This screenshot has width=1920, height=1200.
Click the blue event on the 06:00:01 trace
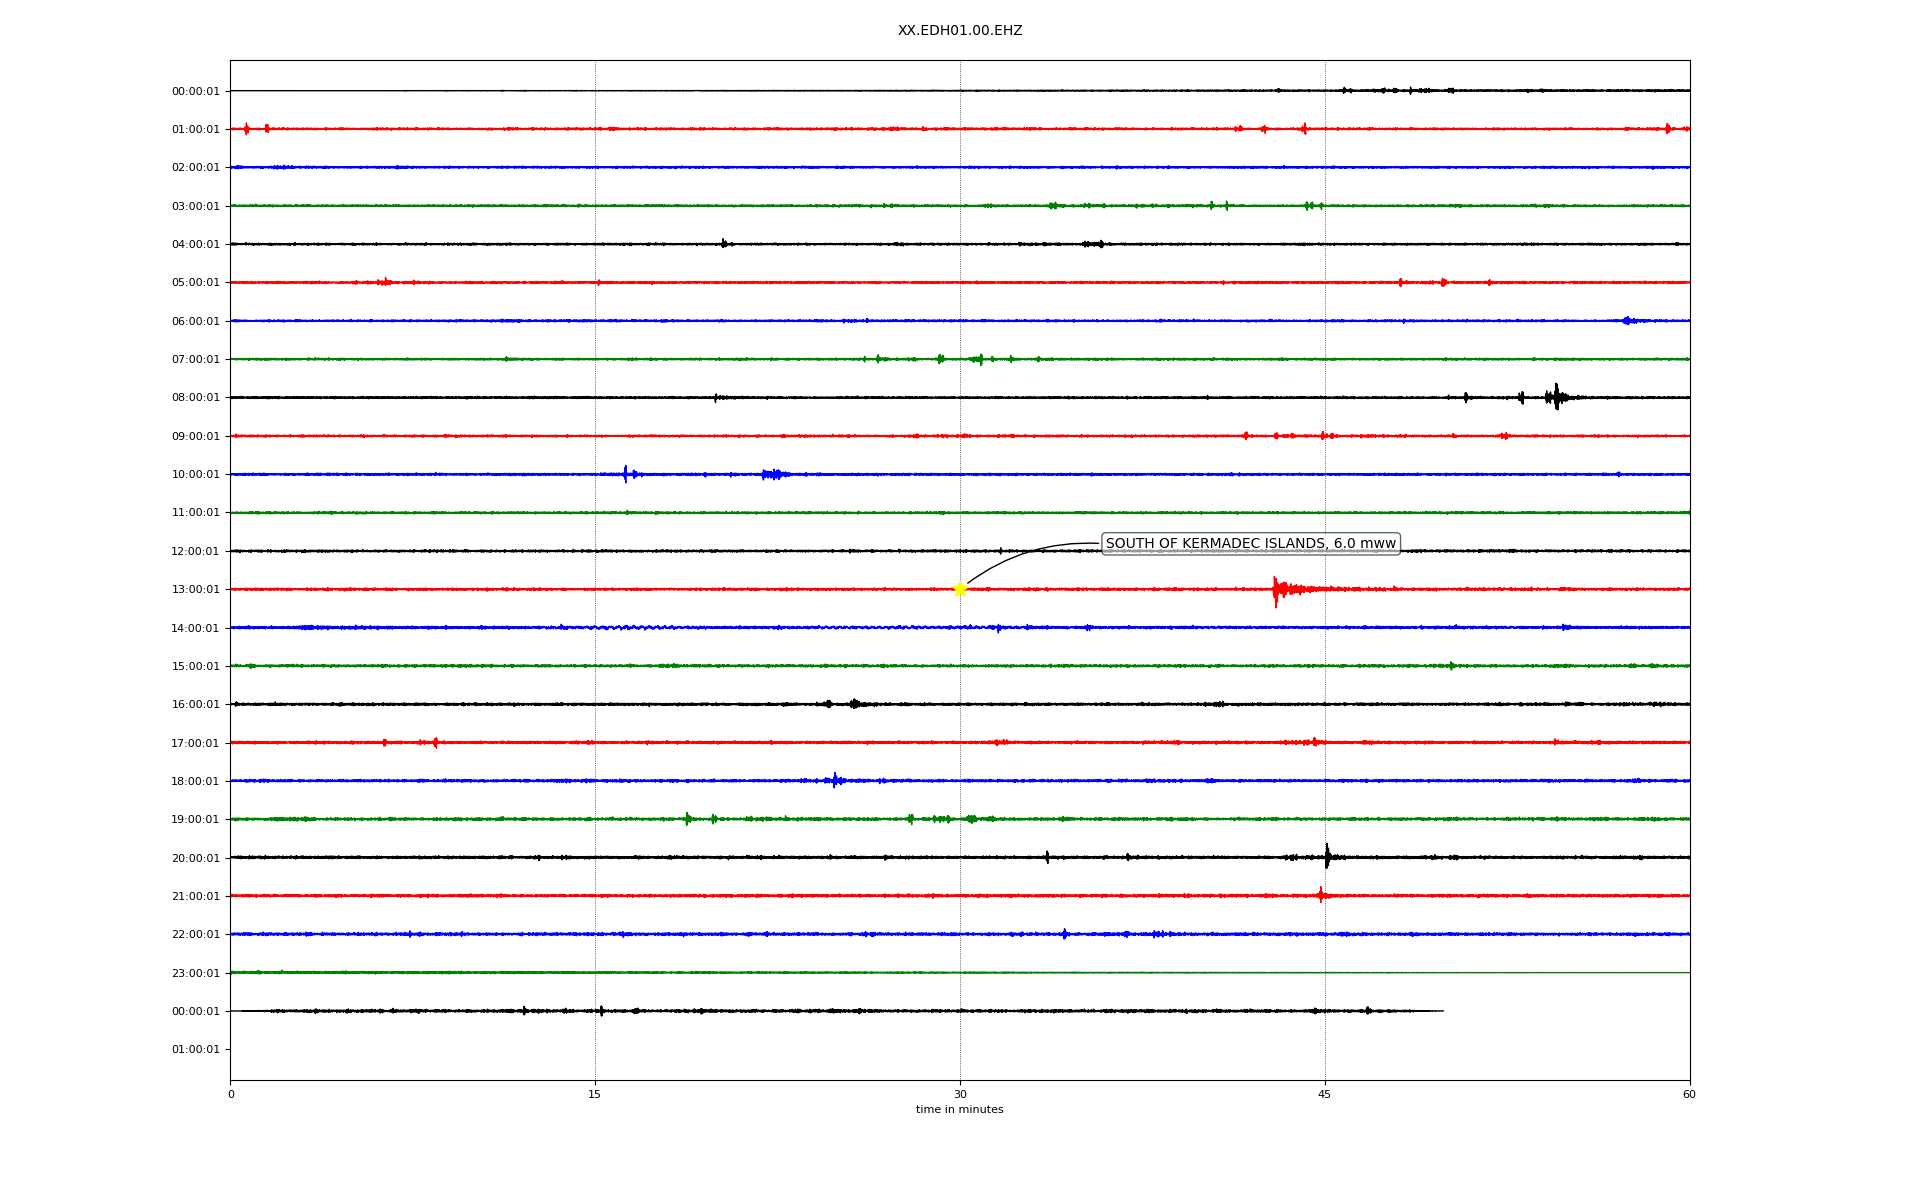pos(1627,321)
